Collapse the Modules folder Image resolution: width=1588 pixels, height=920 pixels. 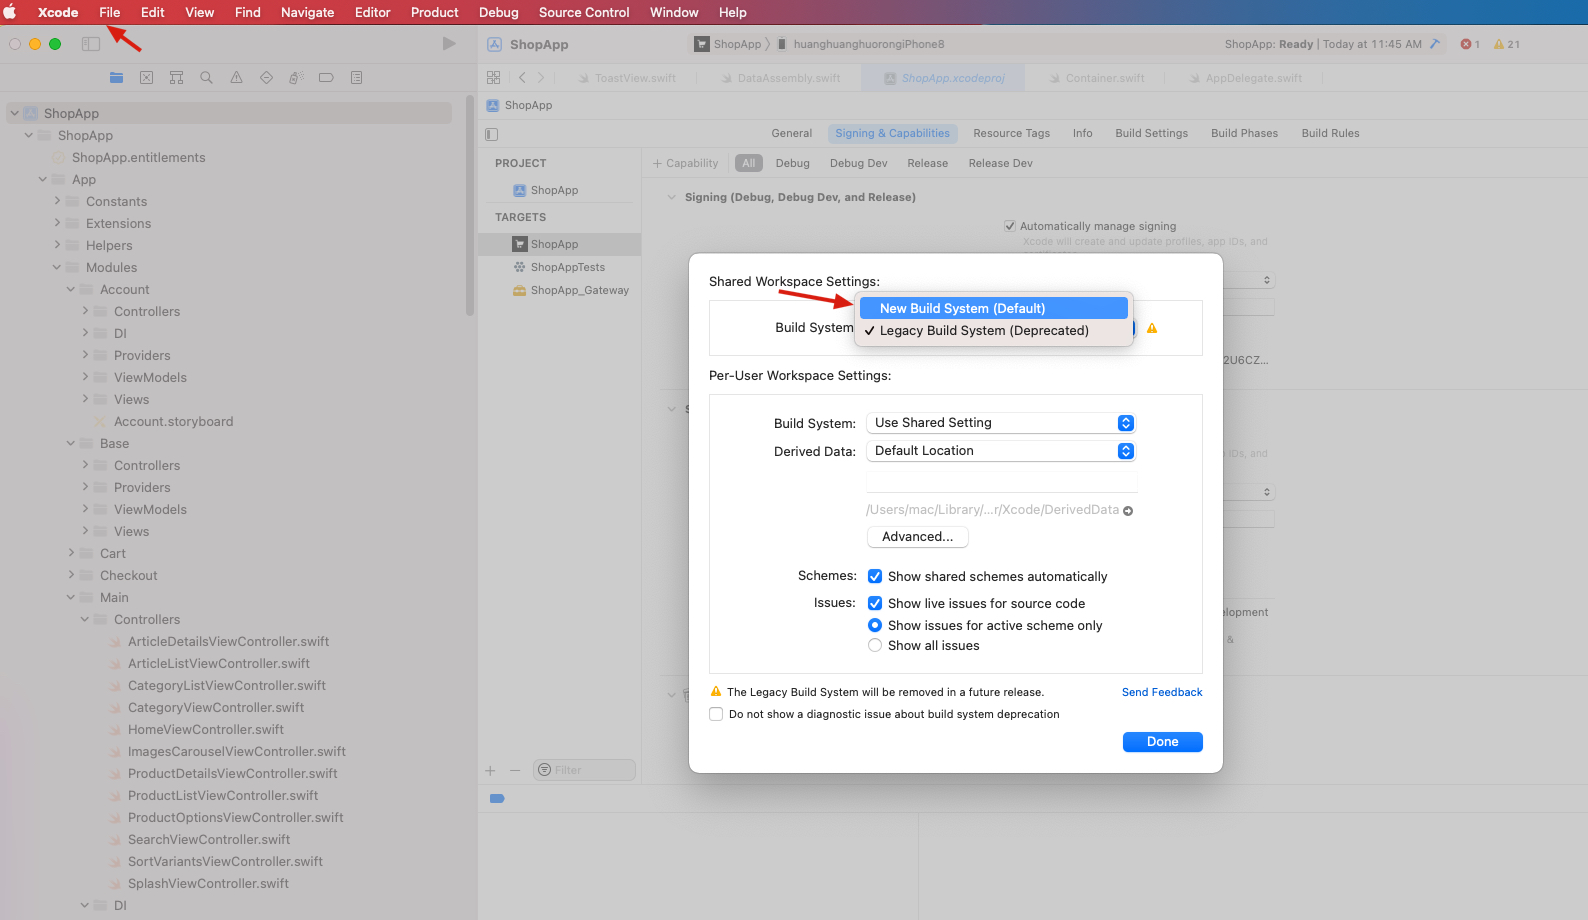[57, 267]
